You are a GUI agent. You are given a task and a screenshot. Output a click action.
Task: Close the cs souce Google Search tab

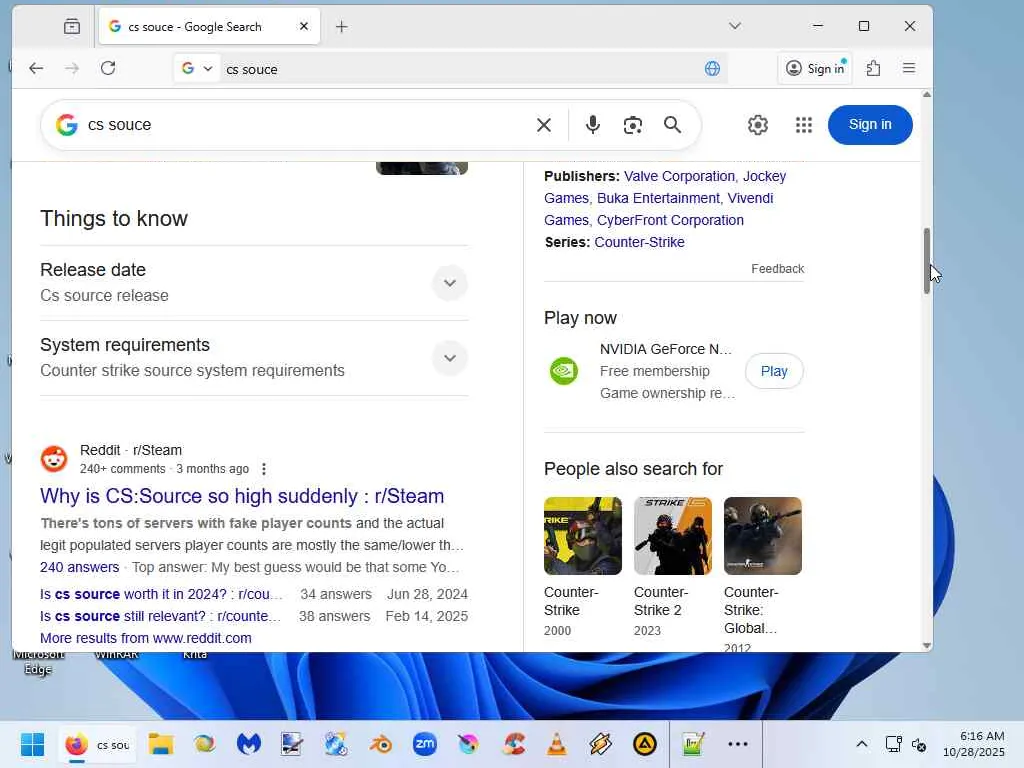(304, 27)
